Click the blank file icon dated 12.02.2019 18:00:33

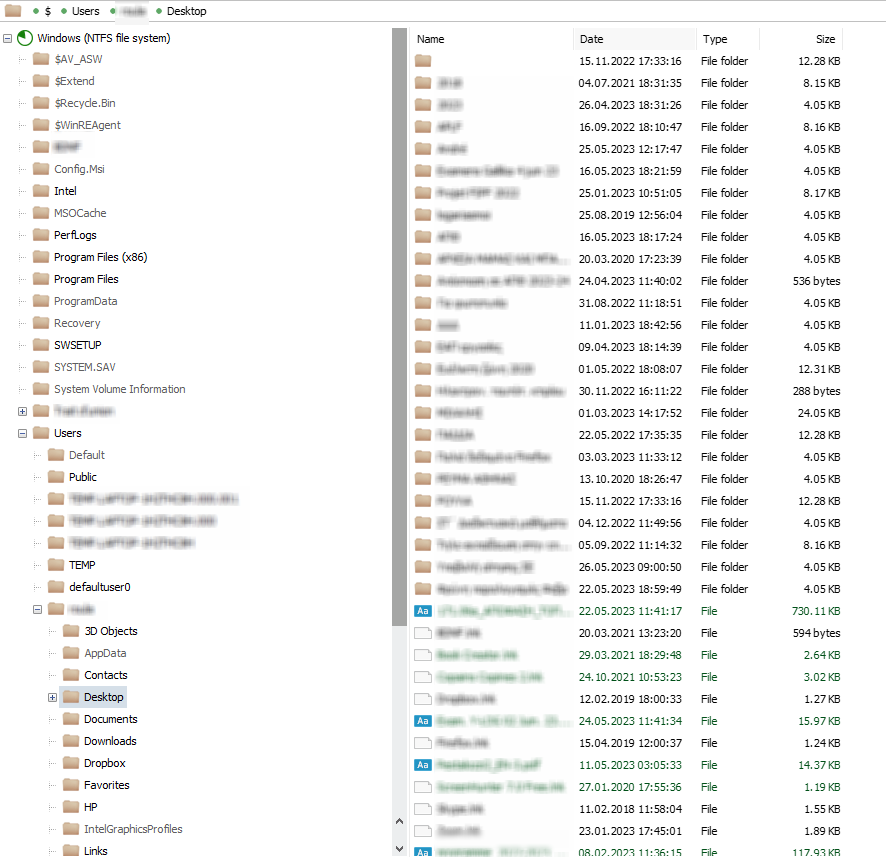pos(423,699)
